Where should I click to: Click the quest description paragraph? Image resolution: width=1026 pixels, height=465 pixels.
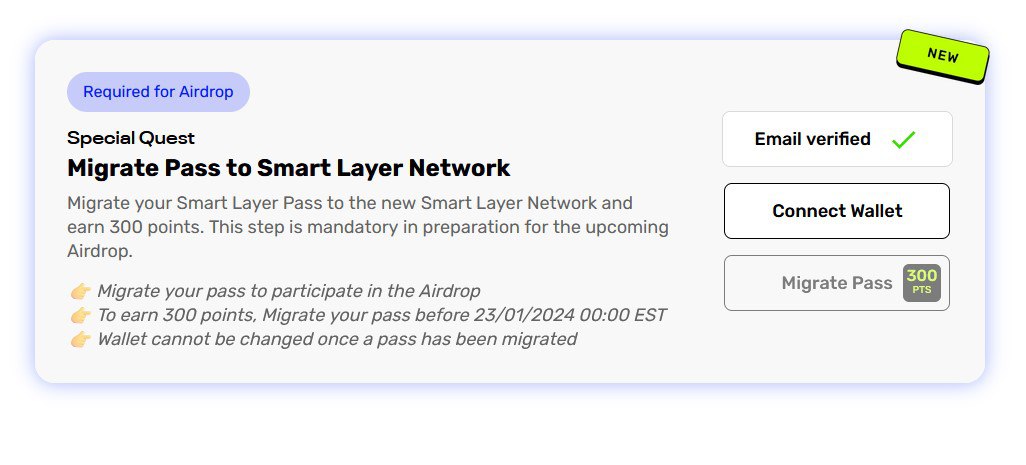[x=368, y=227]
